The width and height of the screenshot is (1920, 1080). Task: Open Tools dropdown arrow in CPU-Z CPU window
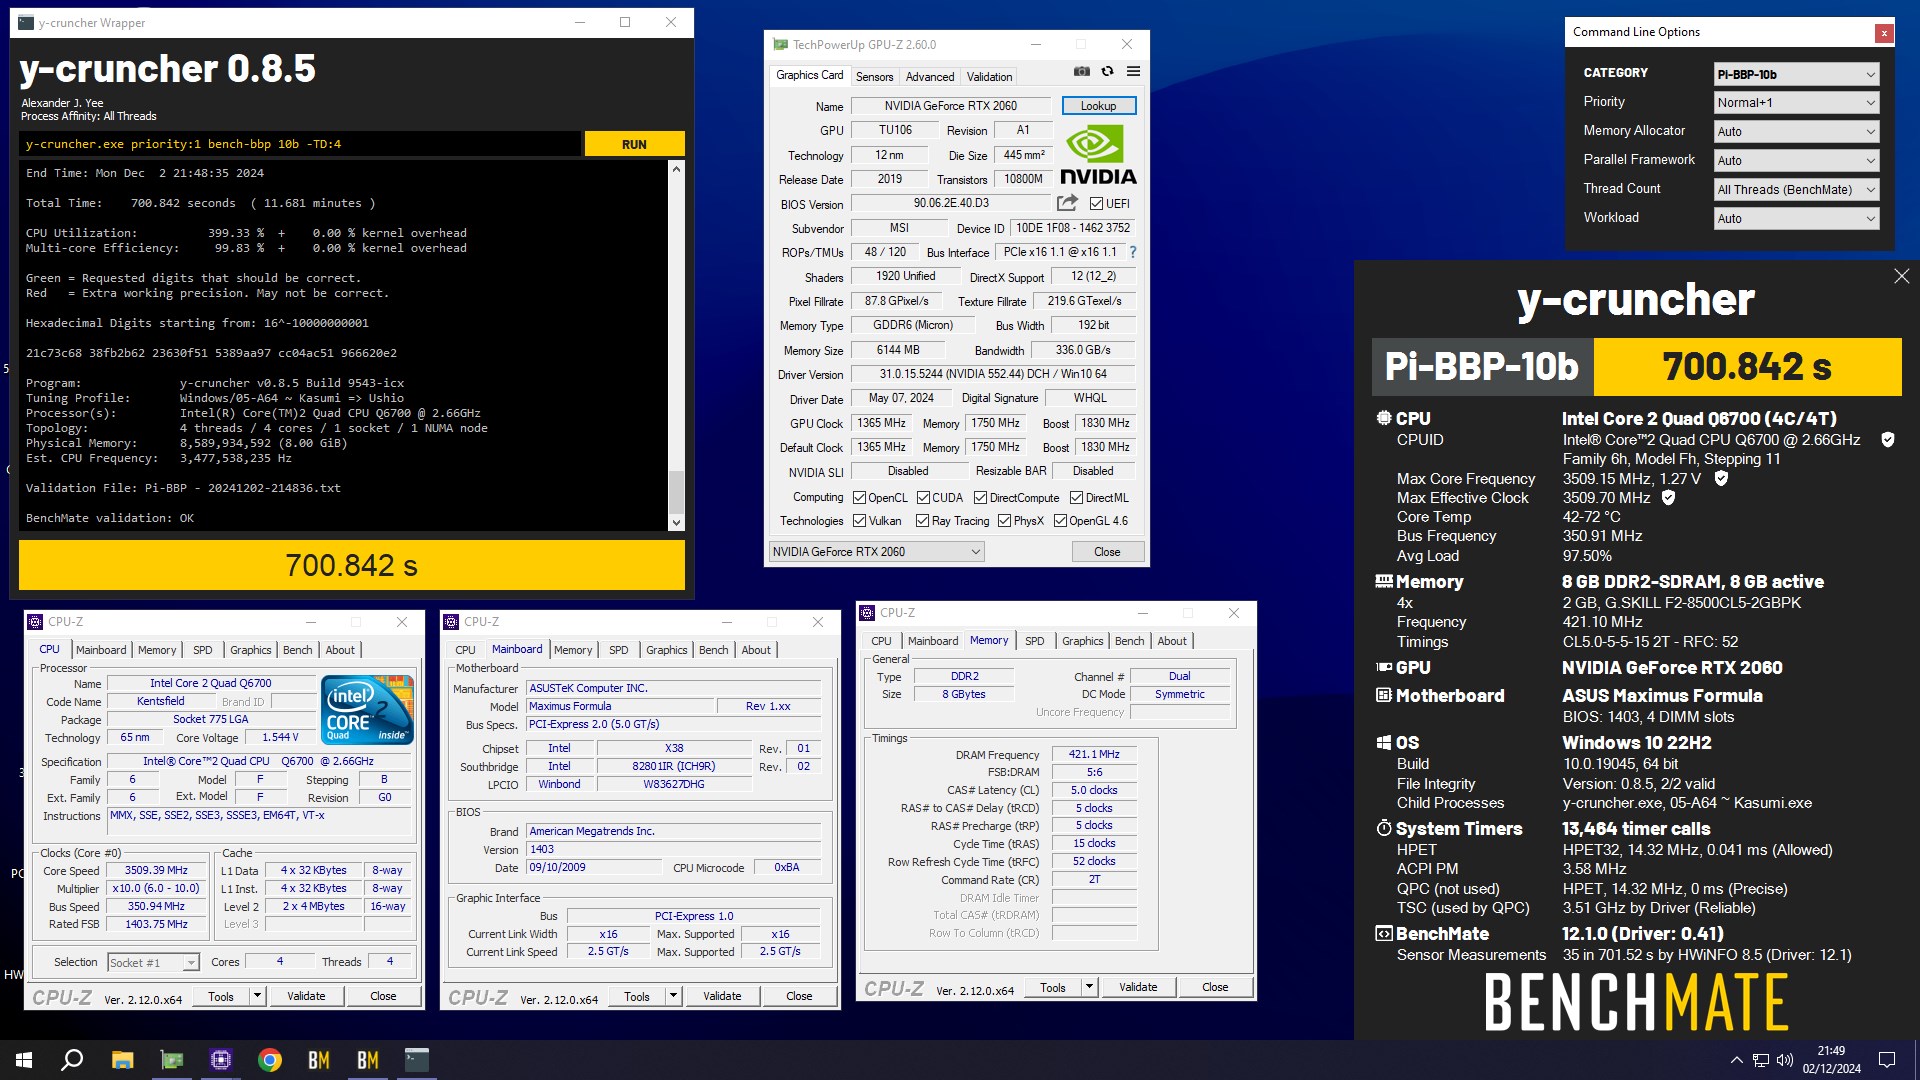pos(257,996)
